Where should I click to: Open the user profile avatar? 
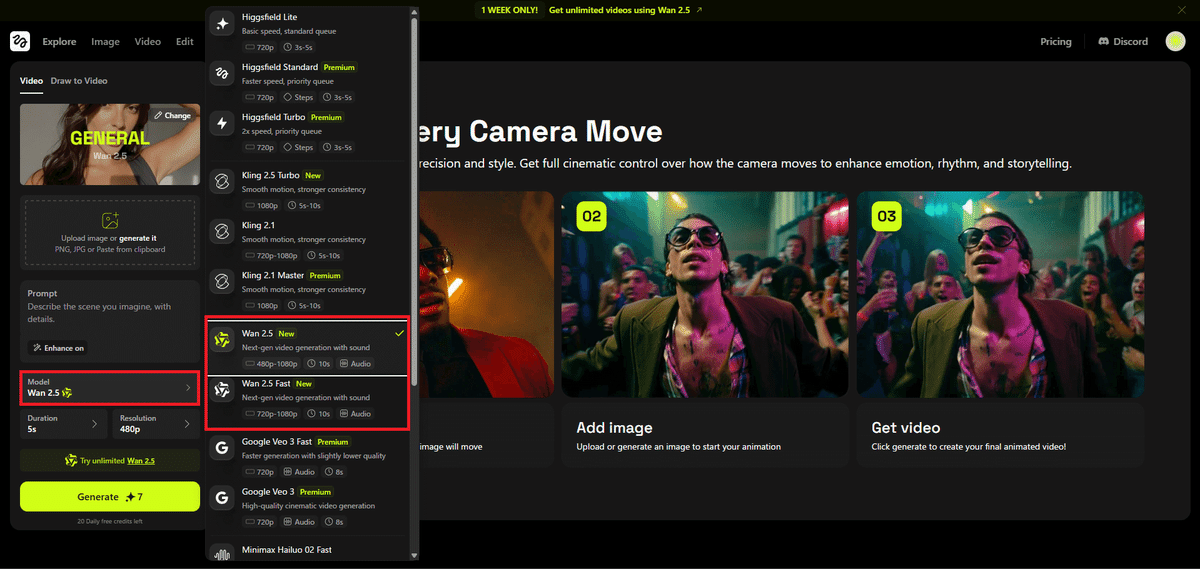[1175, 41]
